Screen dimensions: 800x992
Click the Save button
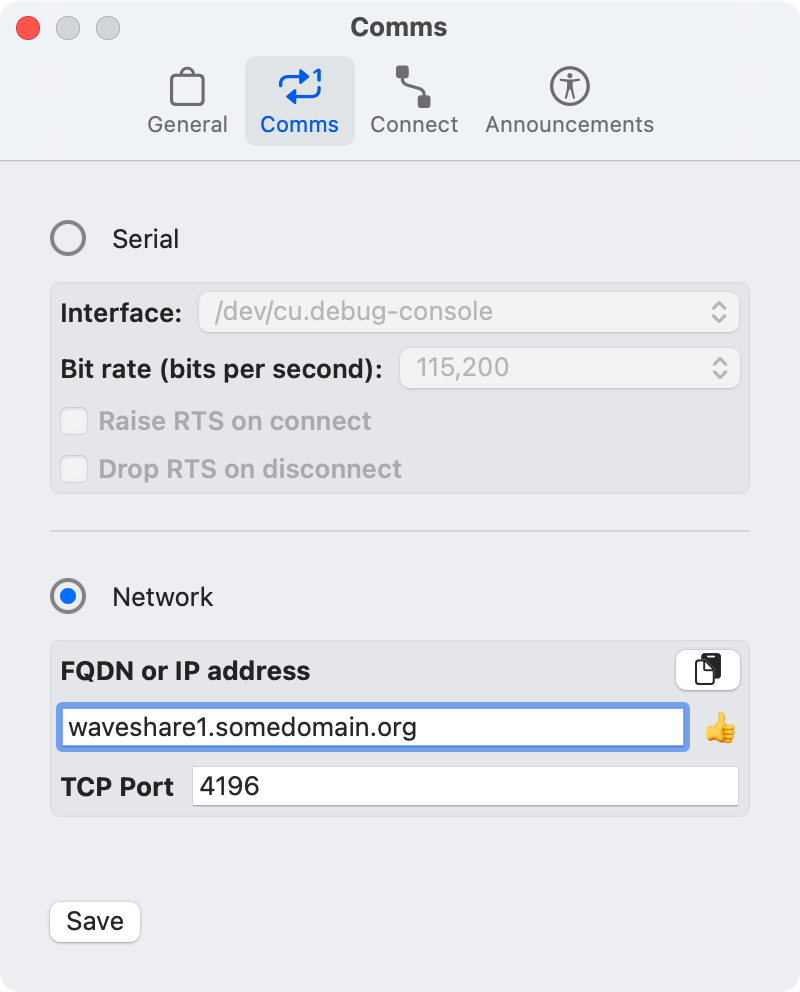(95, 921)
